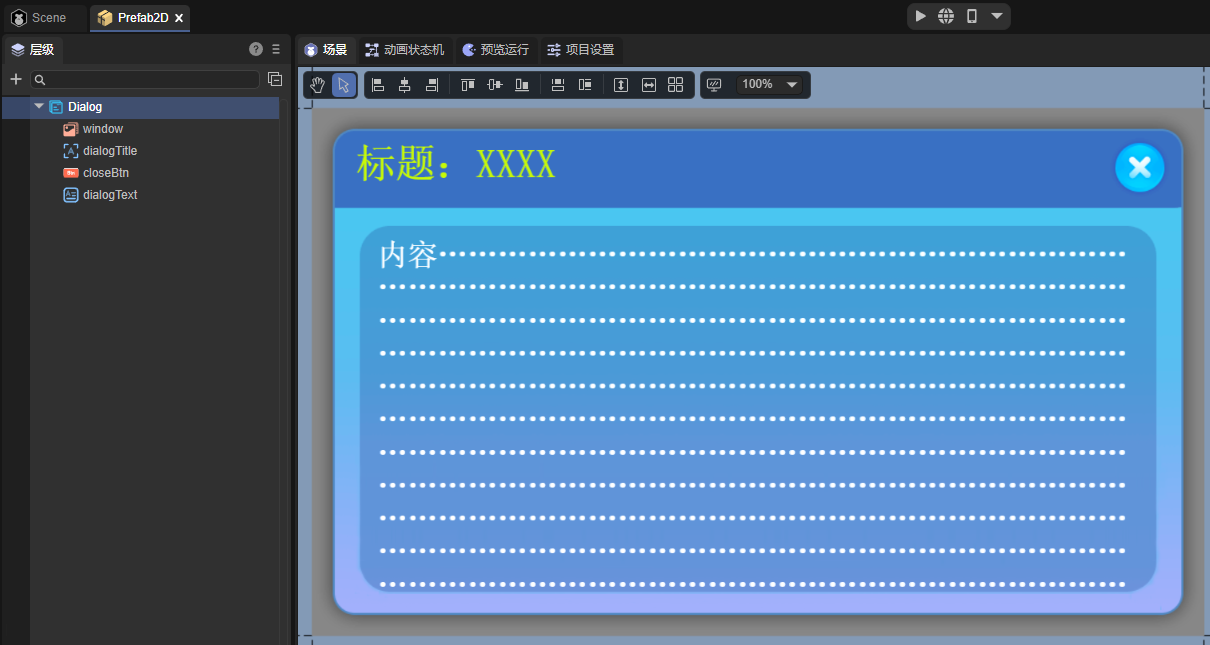The width and height of the screenshot is (1210, 645).
Task: Open dropdown arrow next to mobile preview icon
Action: click(997, 17)
